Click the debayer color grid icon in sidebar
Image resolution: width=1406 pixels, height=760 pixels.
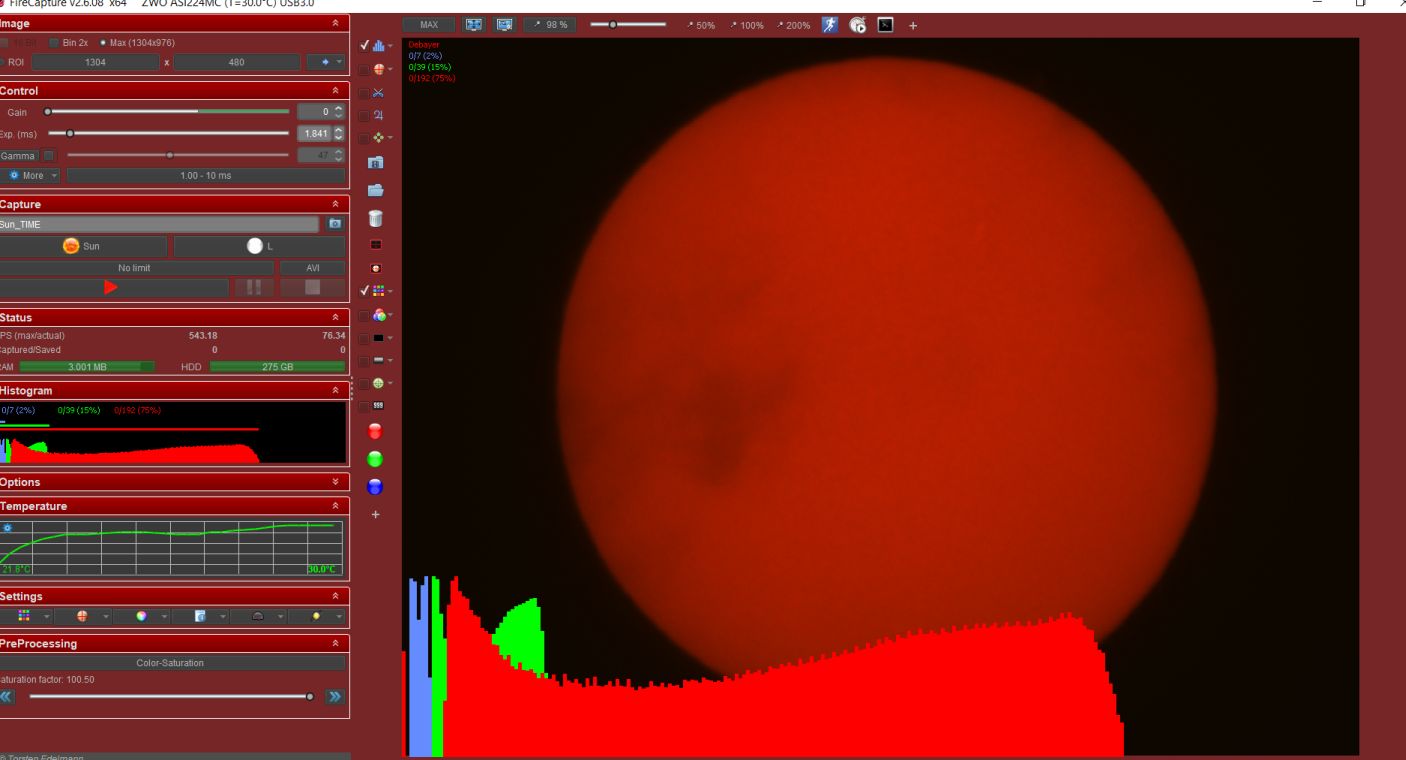tap(378, 291)
